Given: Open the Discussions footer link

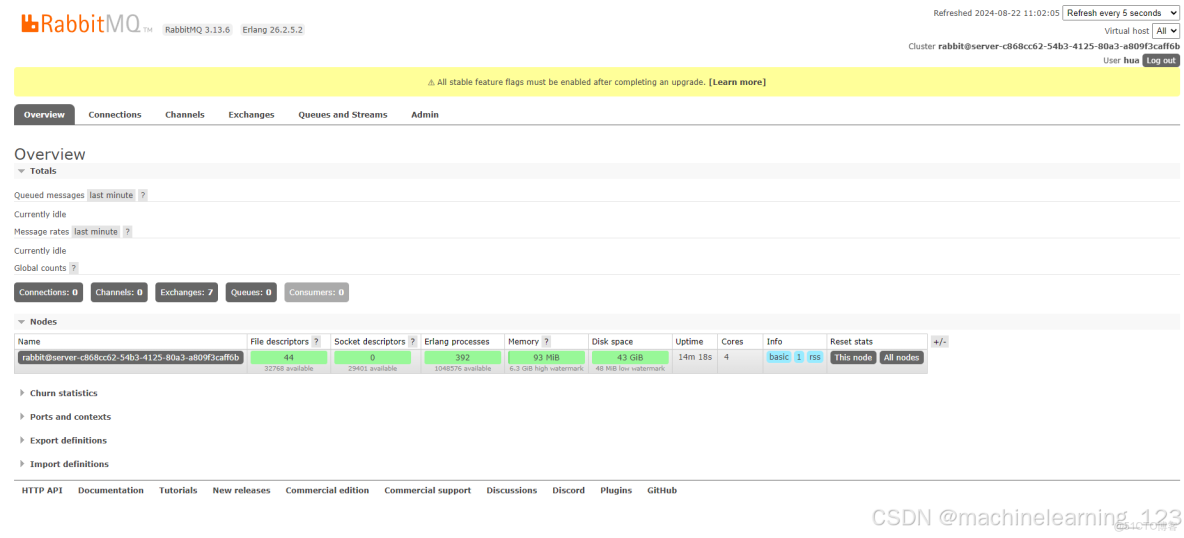Looking at the screenshot, I should pos(512,490).
